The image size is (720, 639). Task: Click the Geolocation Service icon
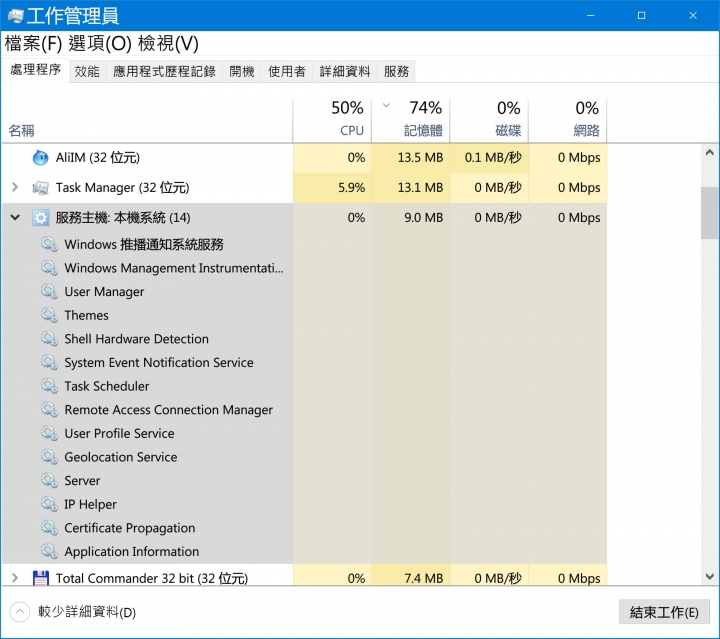pos(49,457)
